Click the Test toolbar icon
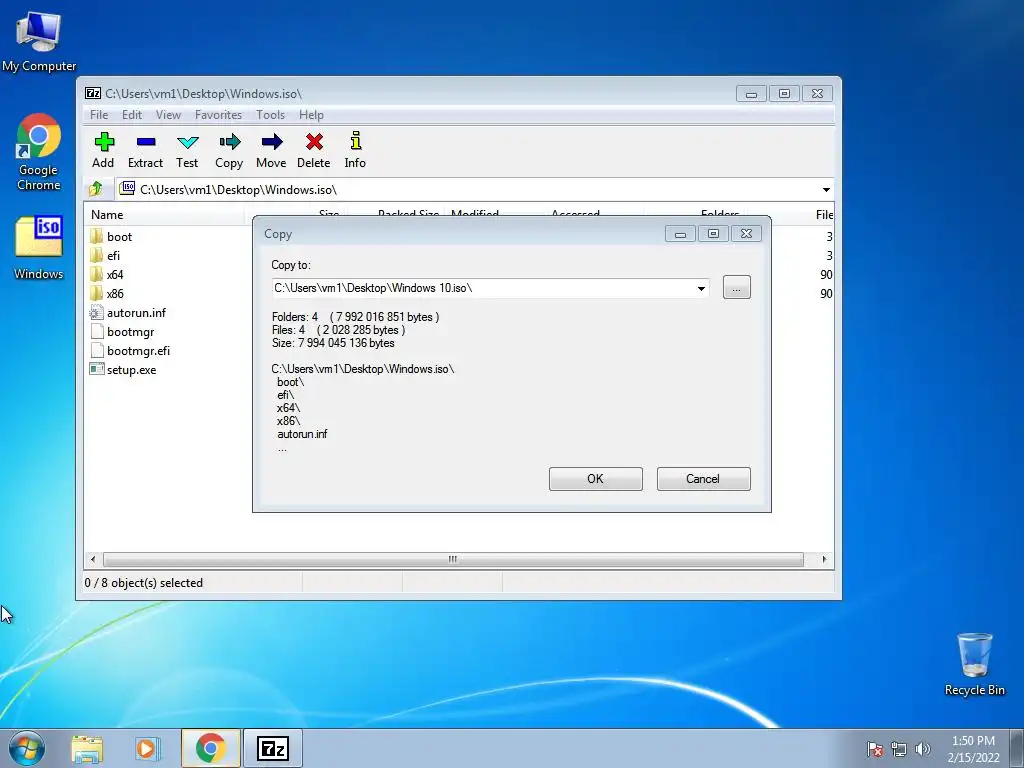Viewport: 1024px width, 768px height. 187,142
